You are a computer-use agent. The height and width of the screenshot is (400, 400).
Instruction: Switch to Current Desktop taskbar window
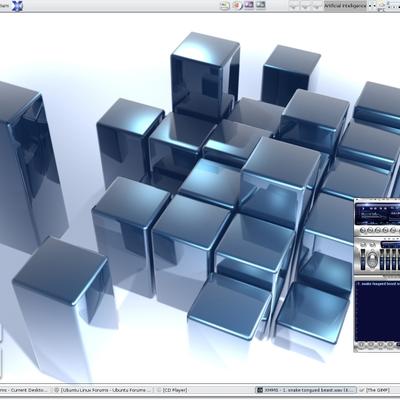[x=25, y=390]
